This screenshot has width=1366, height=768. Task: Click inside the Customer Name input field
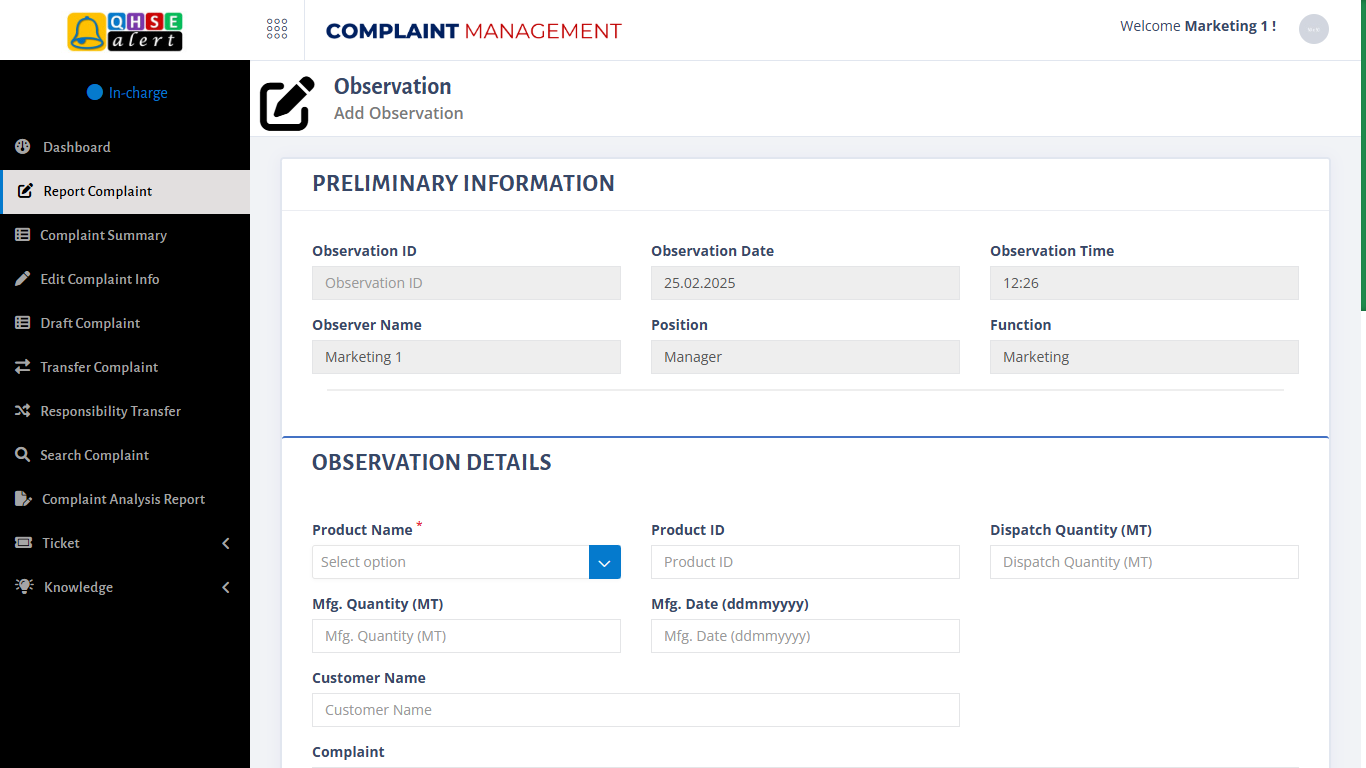pyautogui.click(x=635, y=710)
